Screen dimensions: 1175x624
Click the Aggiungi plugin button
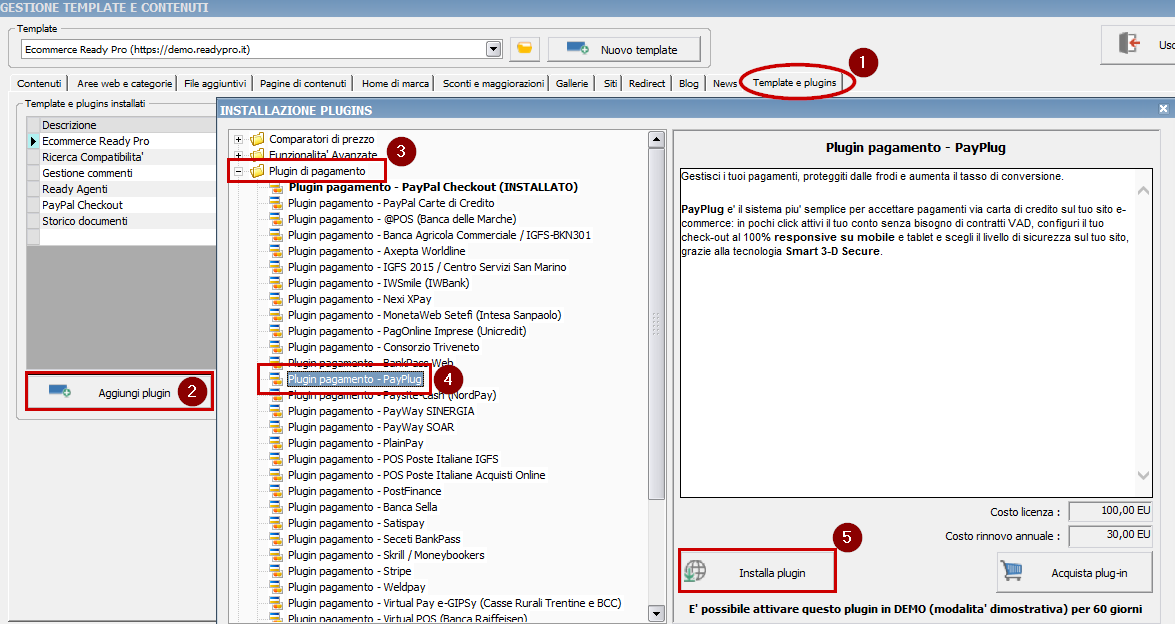[x=119, y=392]
